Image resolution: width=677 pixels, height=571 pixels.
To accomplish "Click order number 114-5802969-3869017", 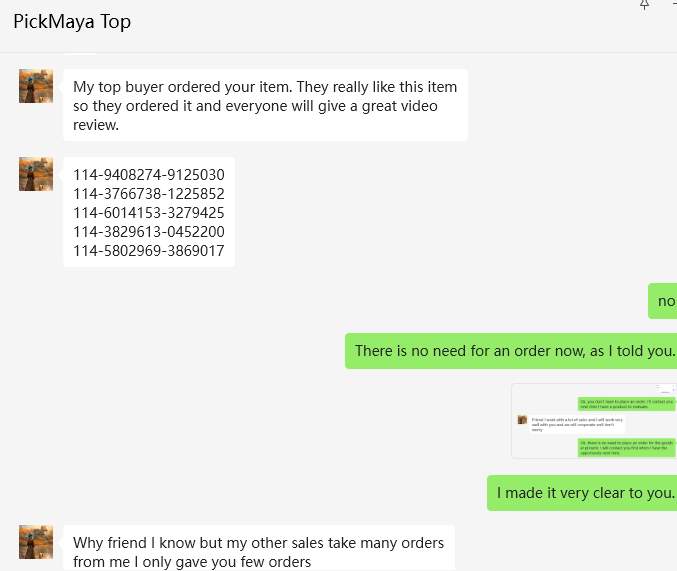I will tap(149, 251).
